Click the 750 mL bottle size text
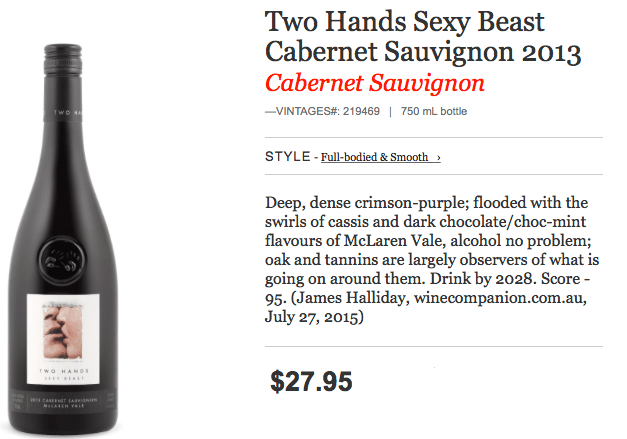 pos(434,111)
